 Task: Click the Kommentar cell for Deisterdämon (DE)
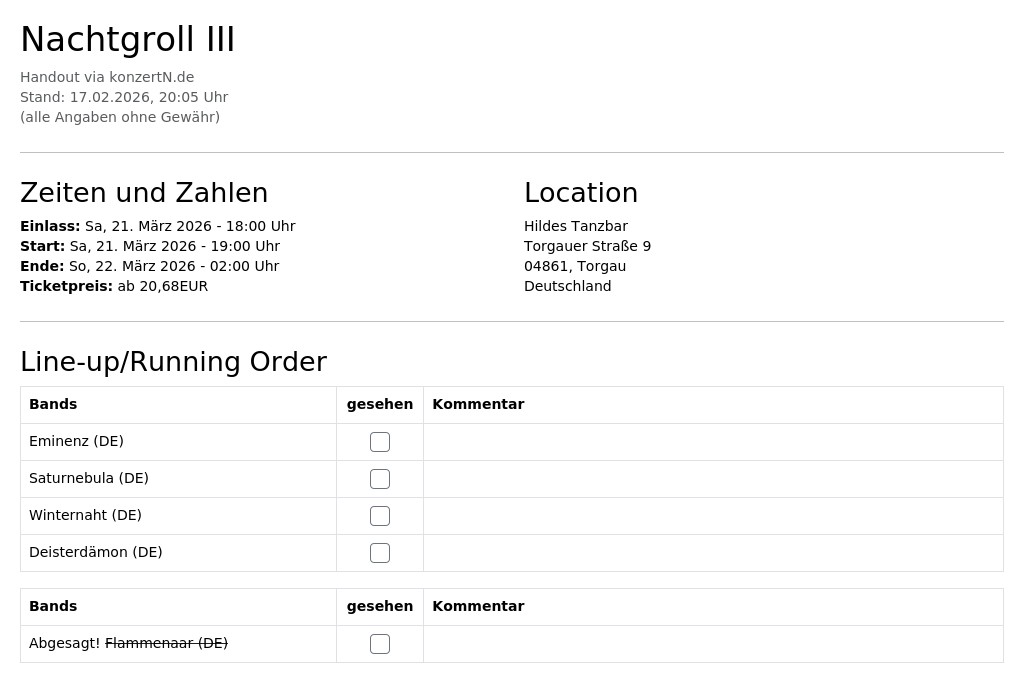(713, 553)
